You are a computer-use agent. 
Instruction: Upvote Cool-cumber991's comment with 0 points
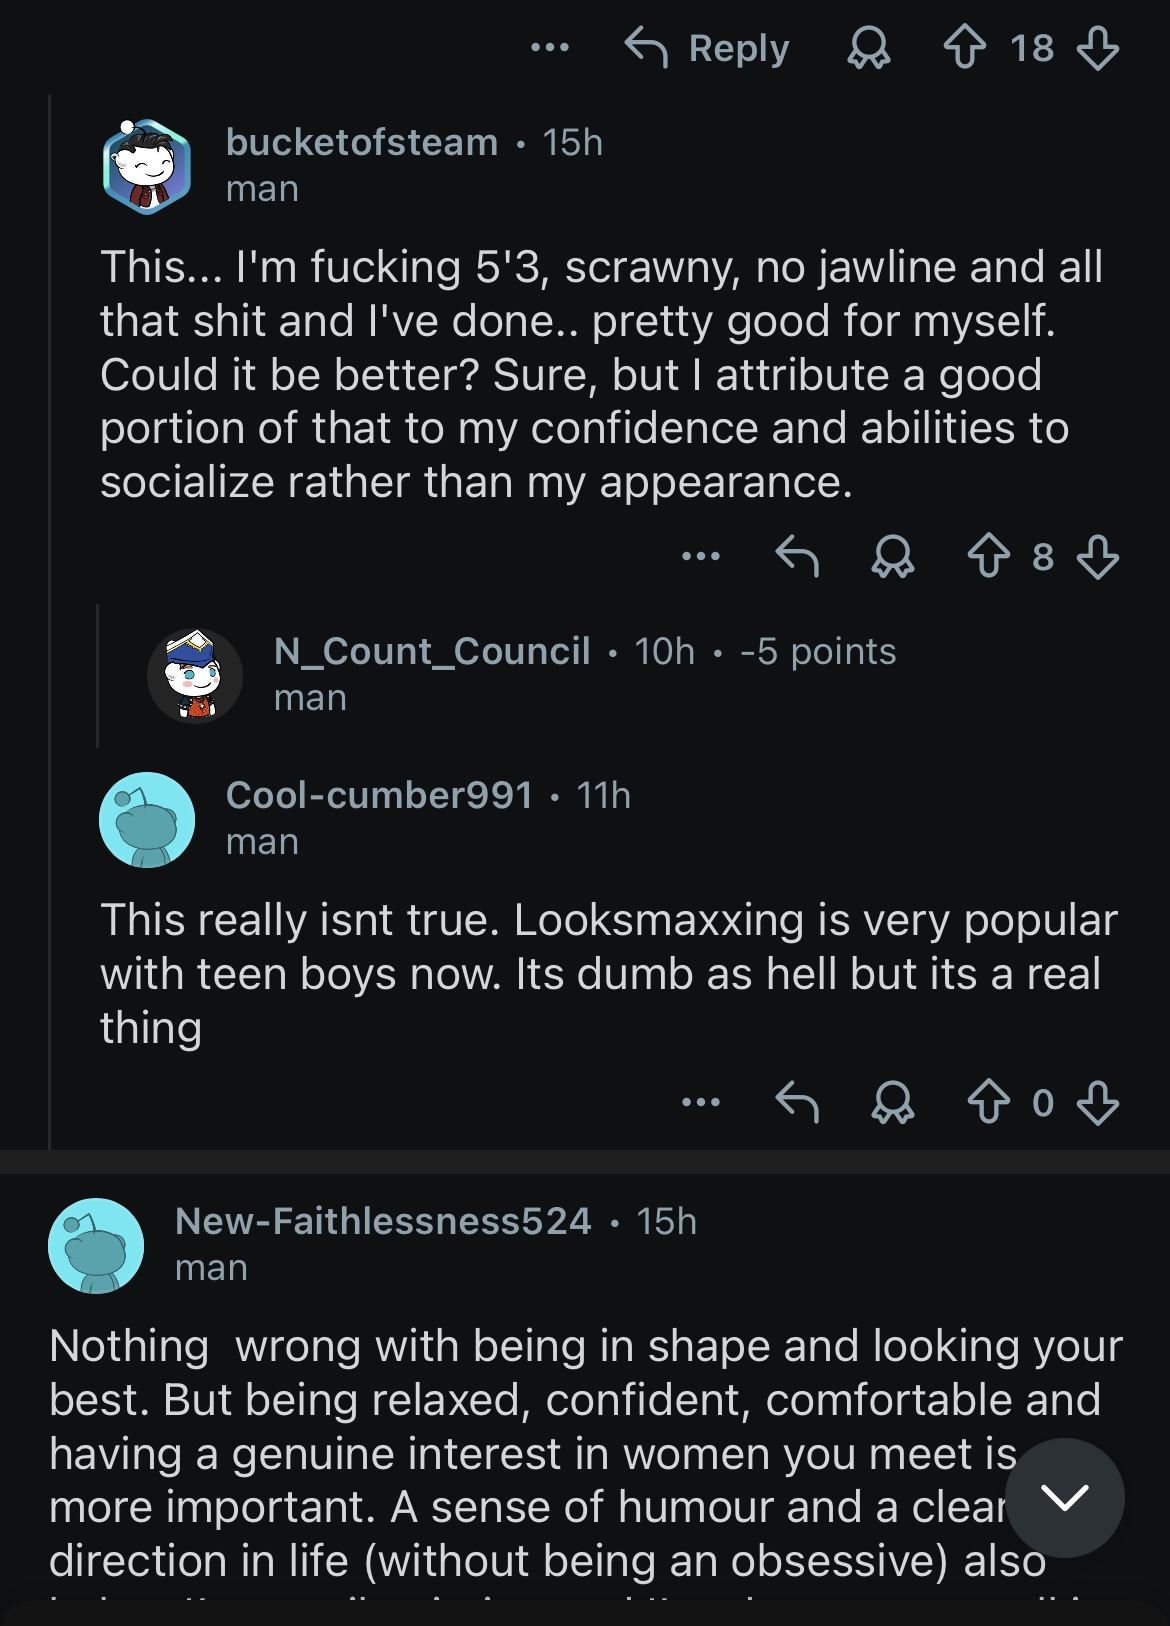pos(988,1103)
